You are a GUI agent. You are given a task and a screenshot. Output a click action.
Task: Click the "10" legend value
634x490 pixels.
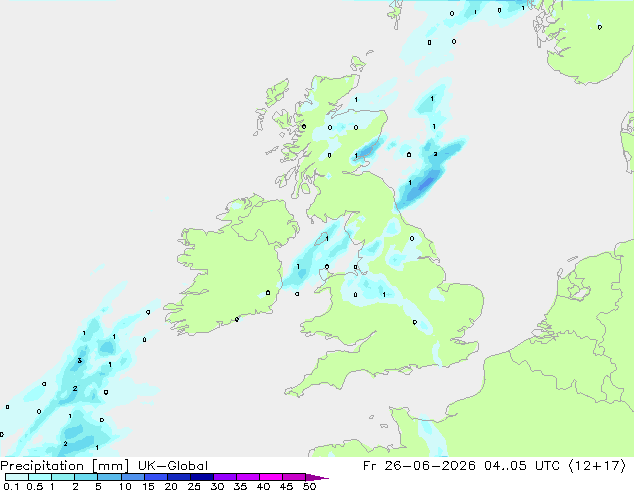(125, 486)
